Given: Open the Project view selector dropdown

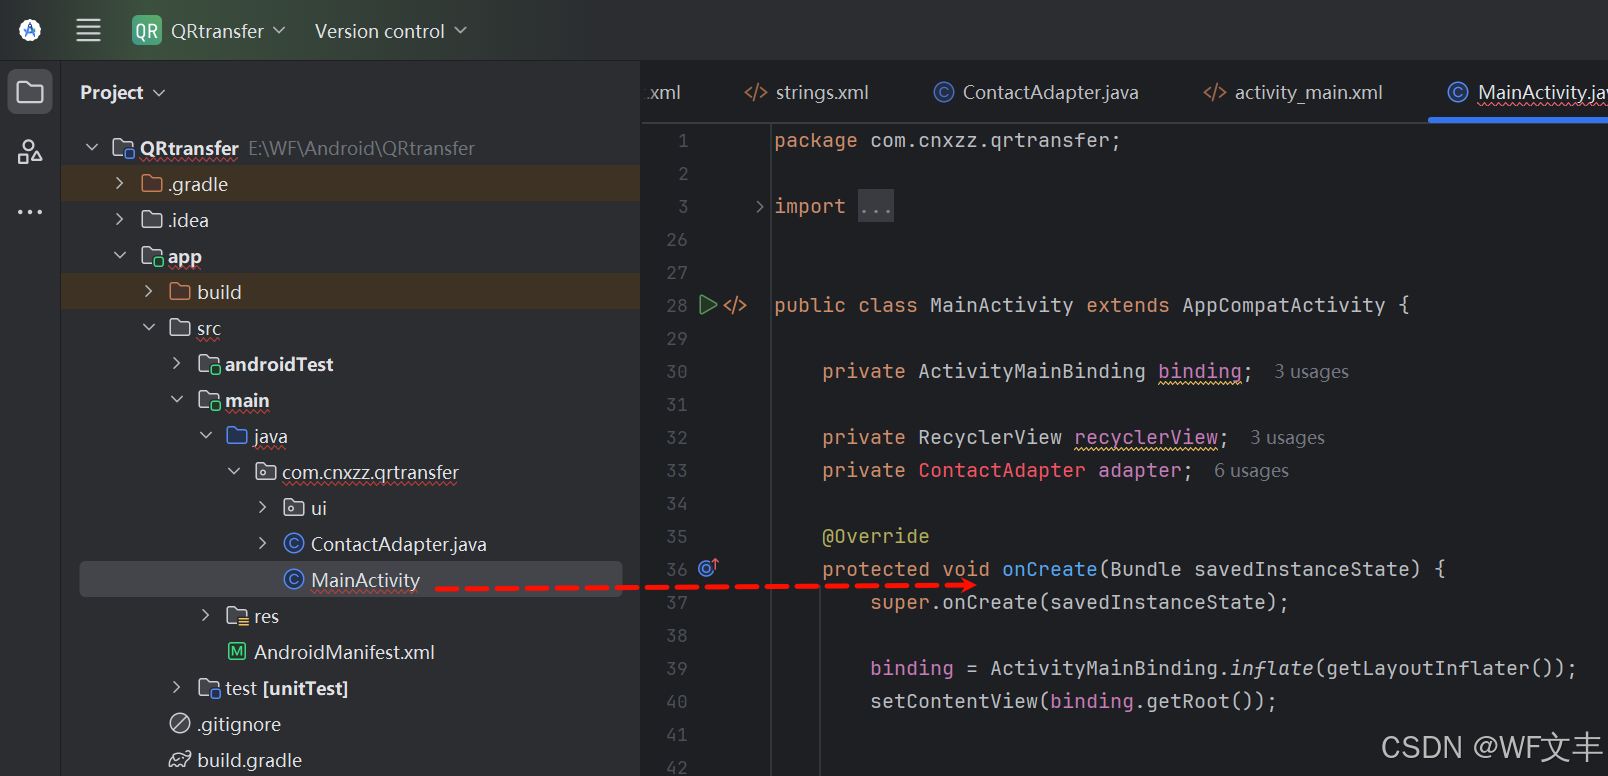Looking at the screenshot, I should pyautogui.click(x=122, y=93).
